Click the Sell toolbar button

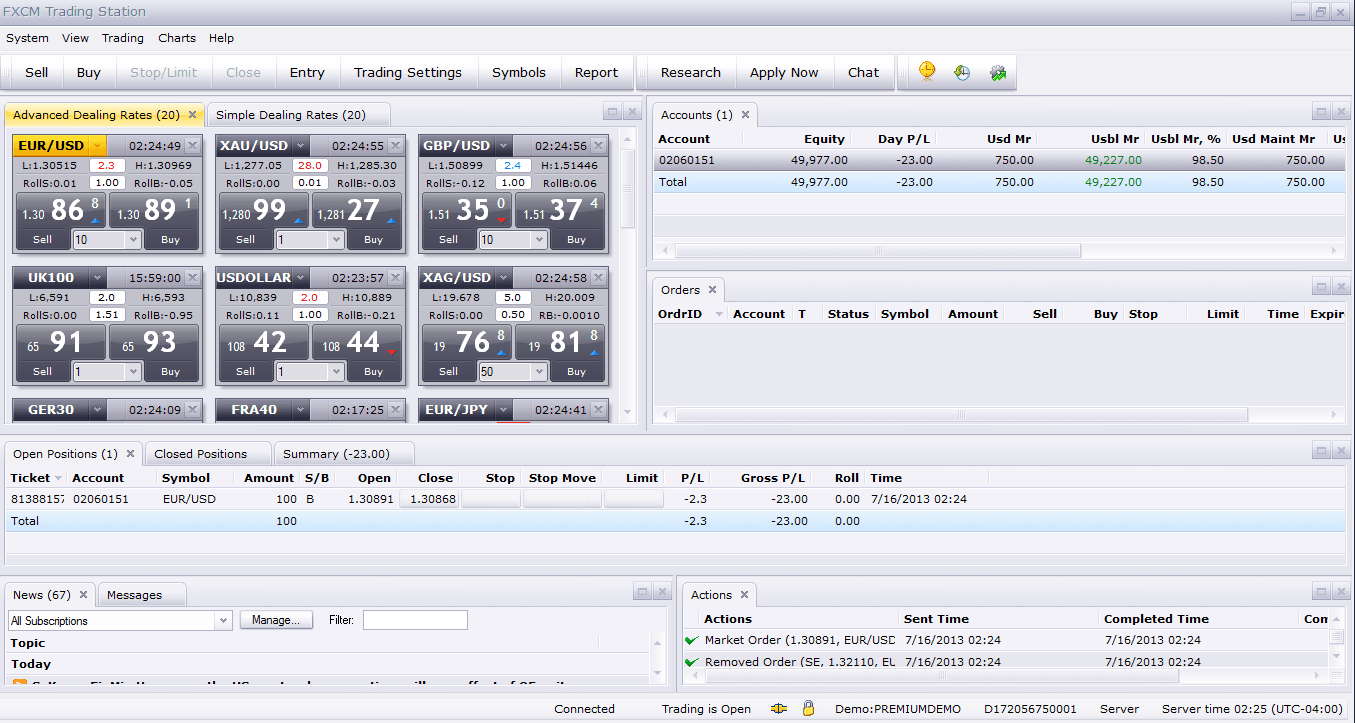(x=37, y=72)
